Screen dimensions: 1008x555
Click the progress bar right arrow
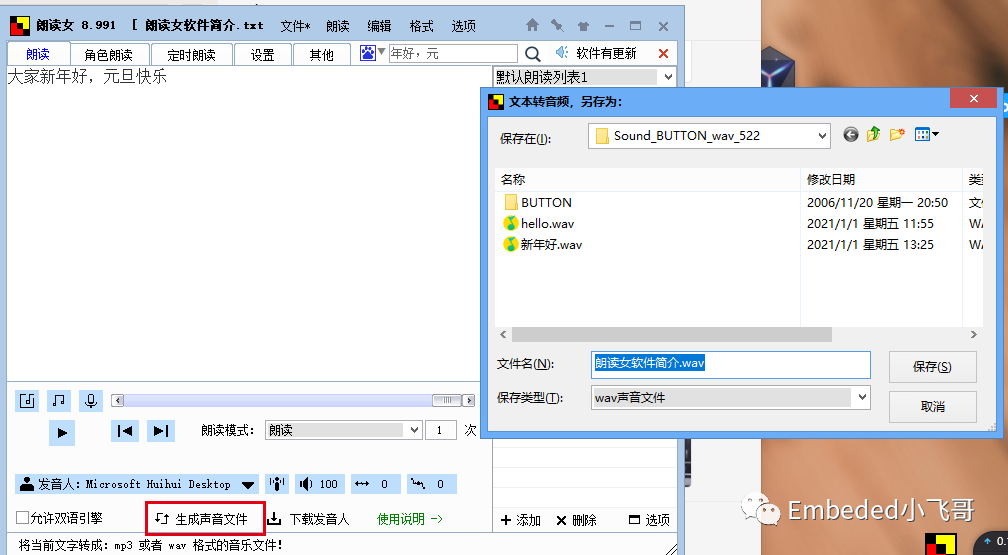tap(469, 400)
